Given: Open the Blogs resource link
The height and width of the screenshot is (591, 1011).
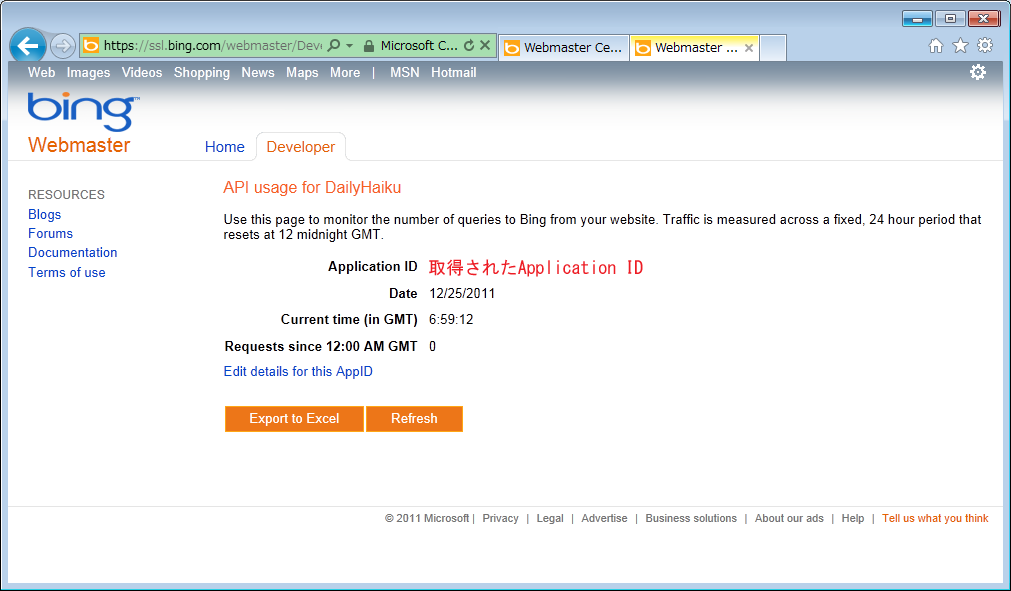Looking at the screenshot, I should pos(44,215).
